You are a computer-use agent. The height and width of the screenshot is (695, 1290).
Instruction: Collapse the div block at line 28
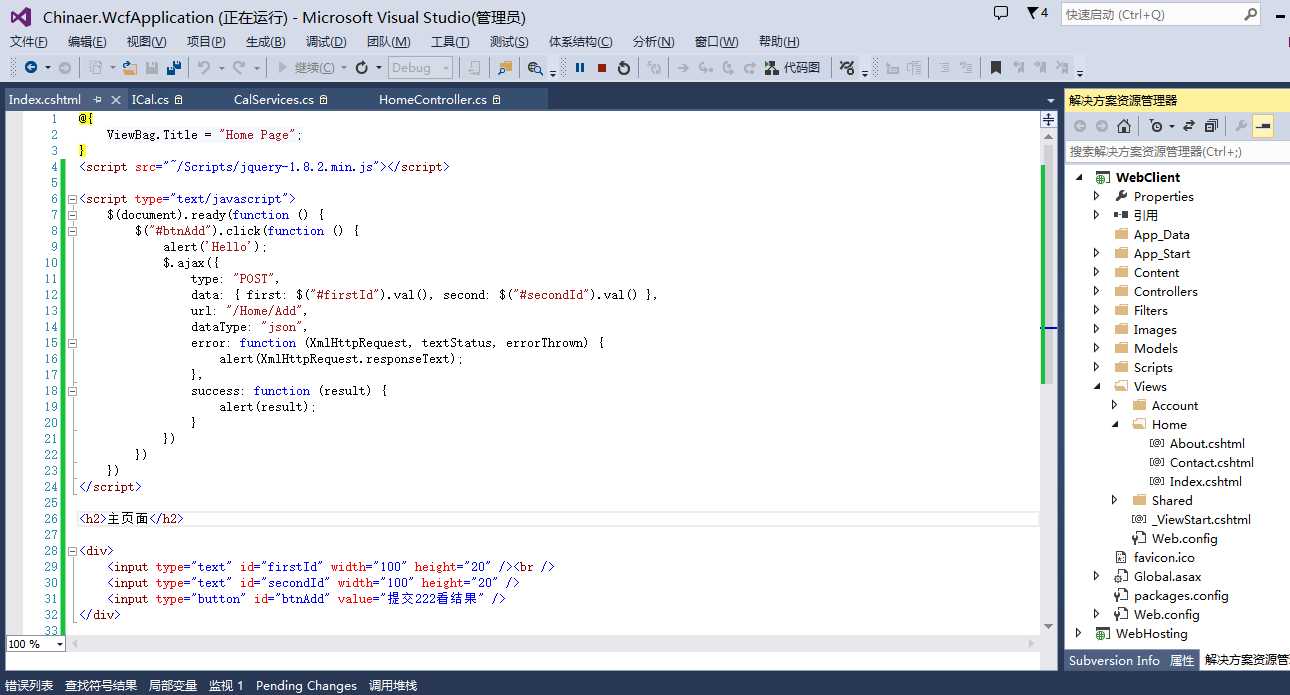tap(72, 551)
